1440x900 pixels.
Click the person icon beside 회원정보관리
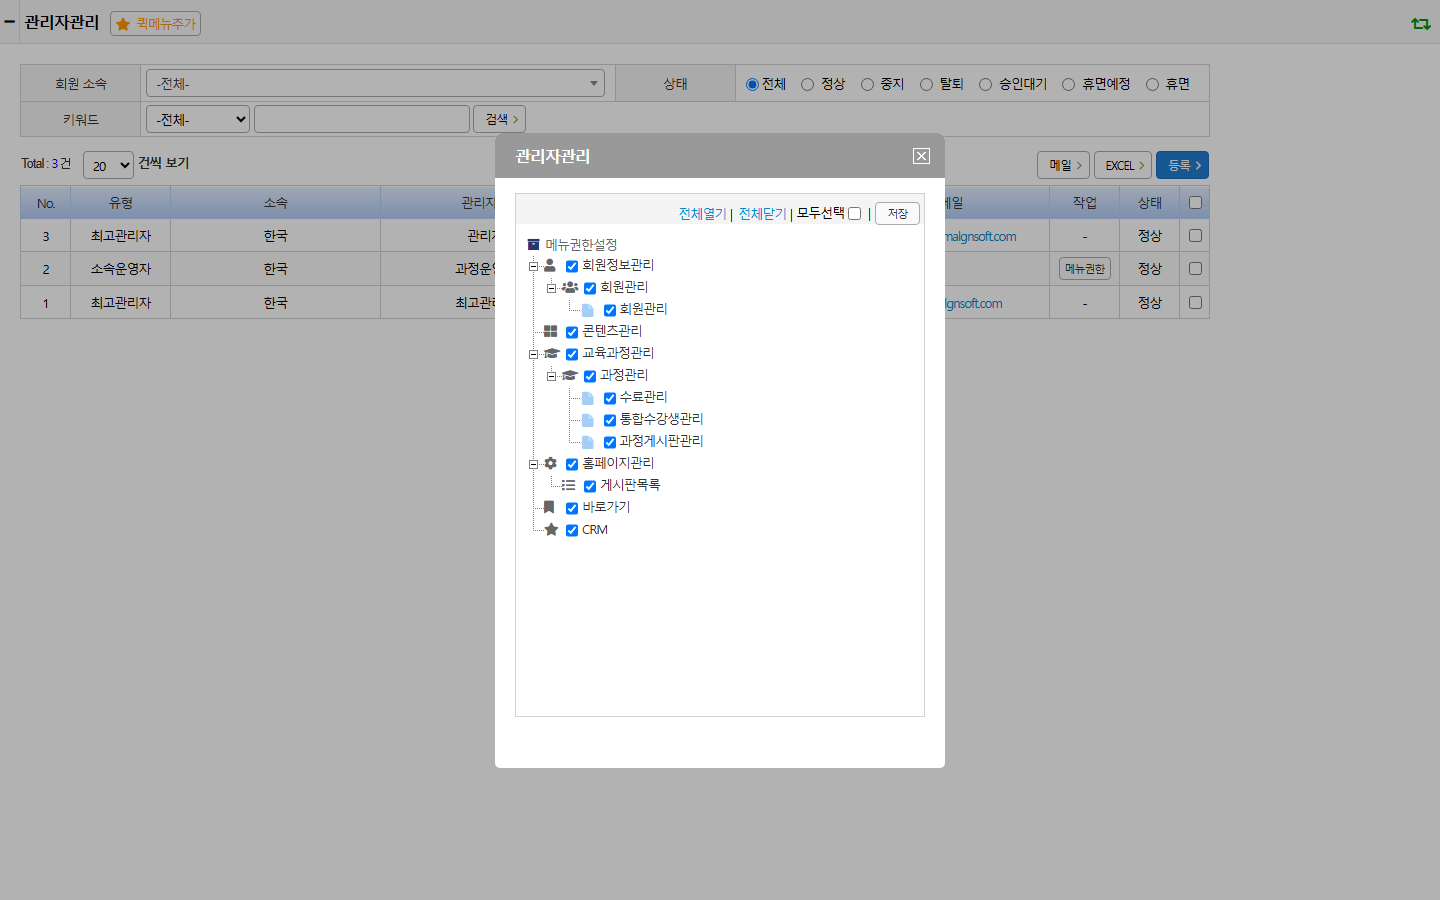pos(550,265)
